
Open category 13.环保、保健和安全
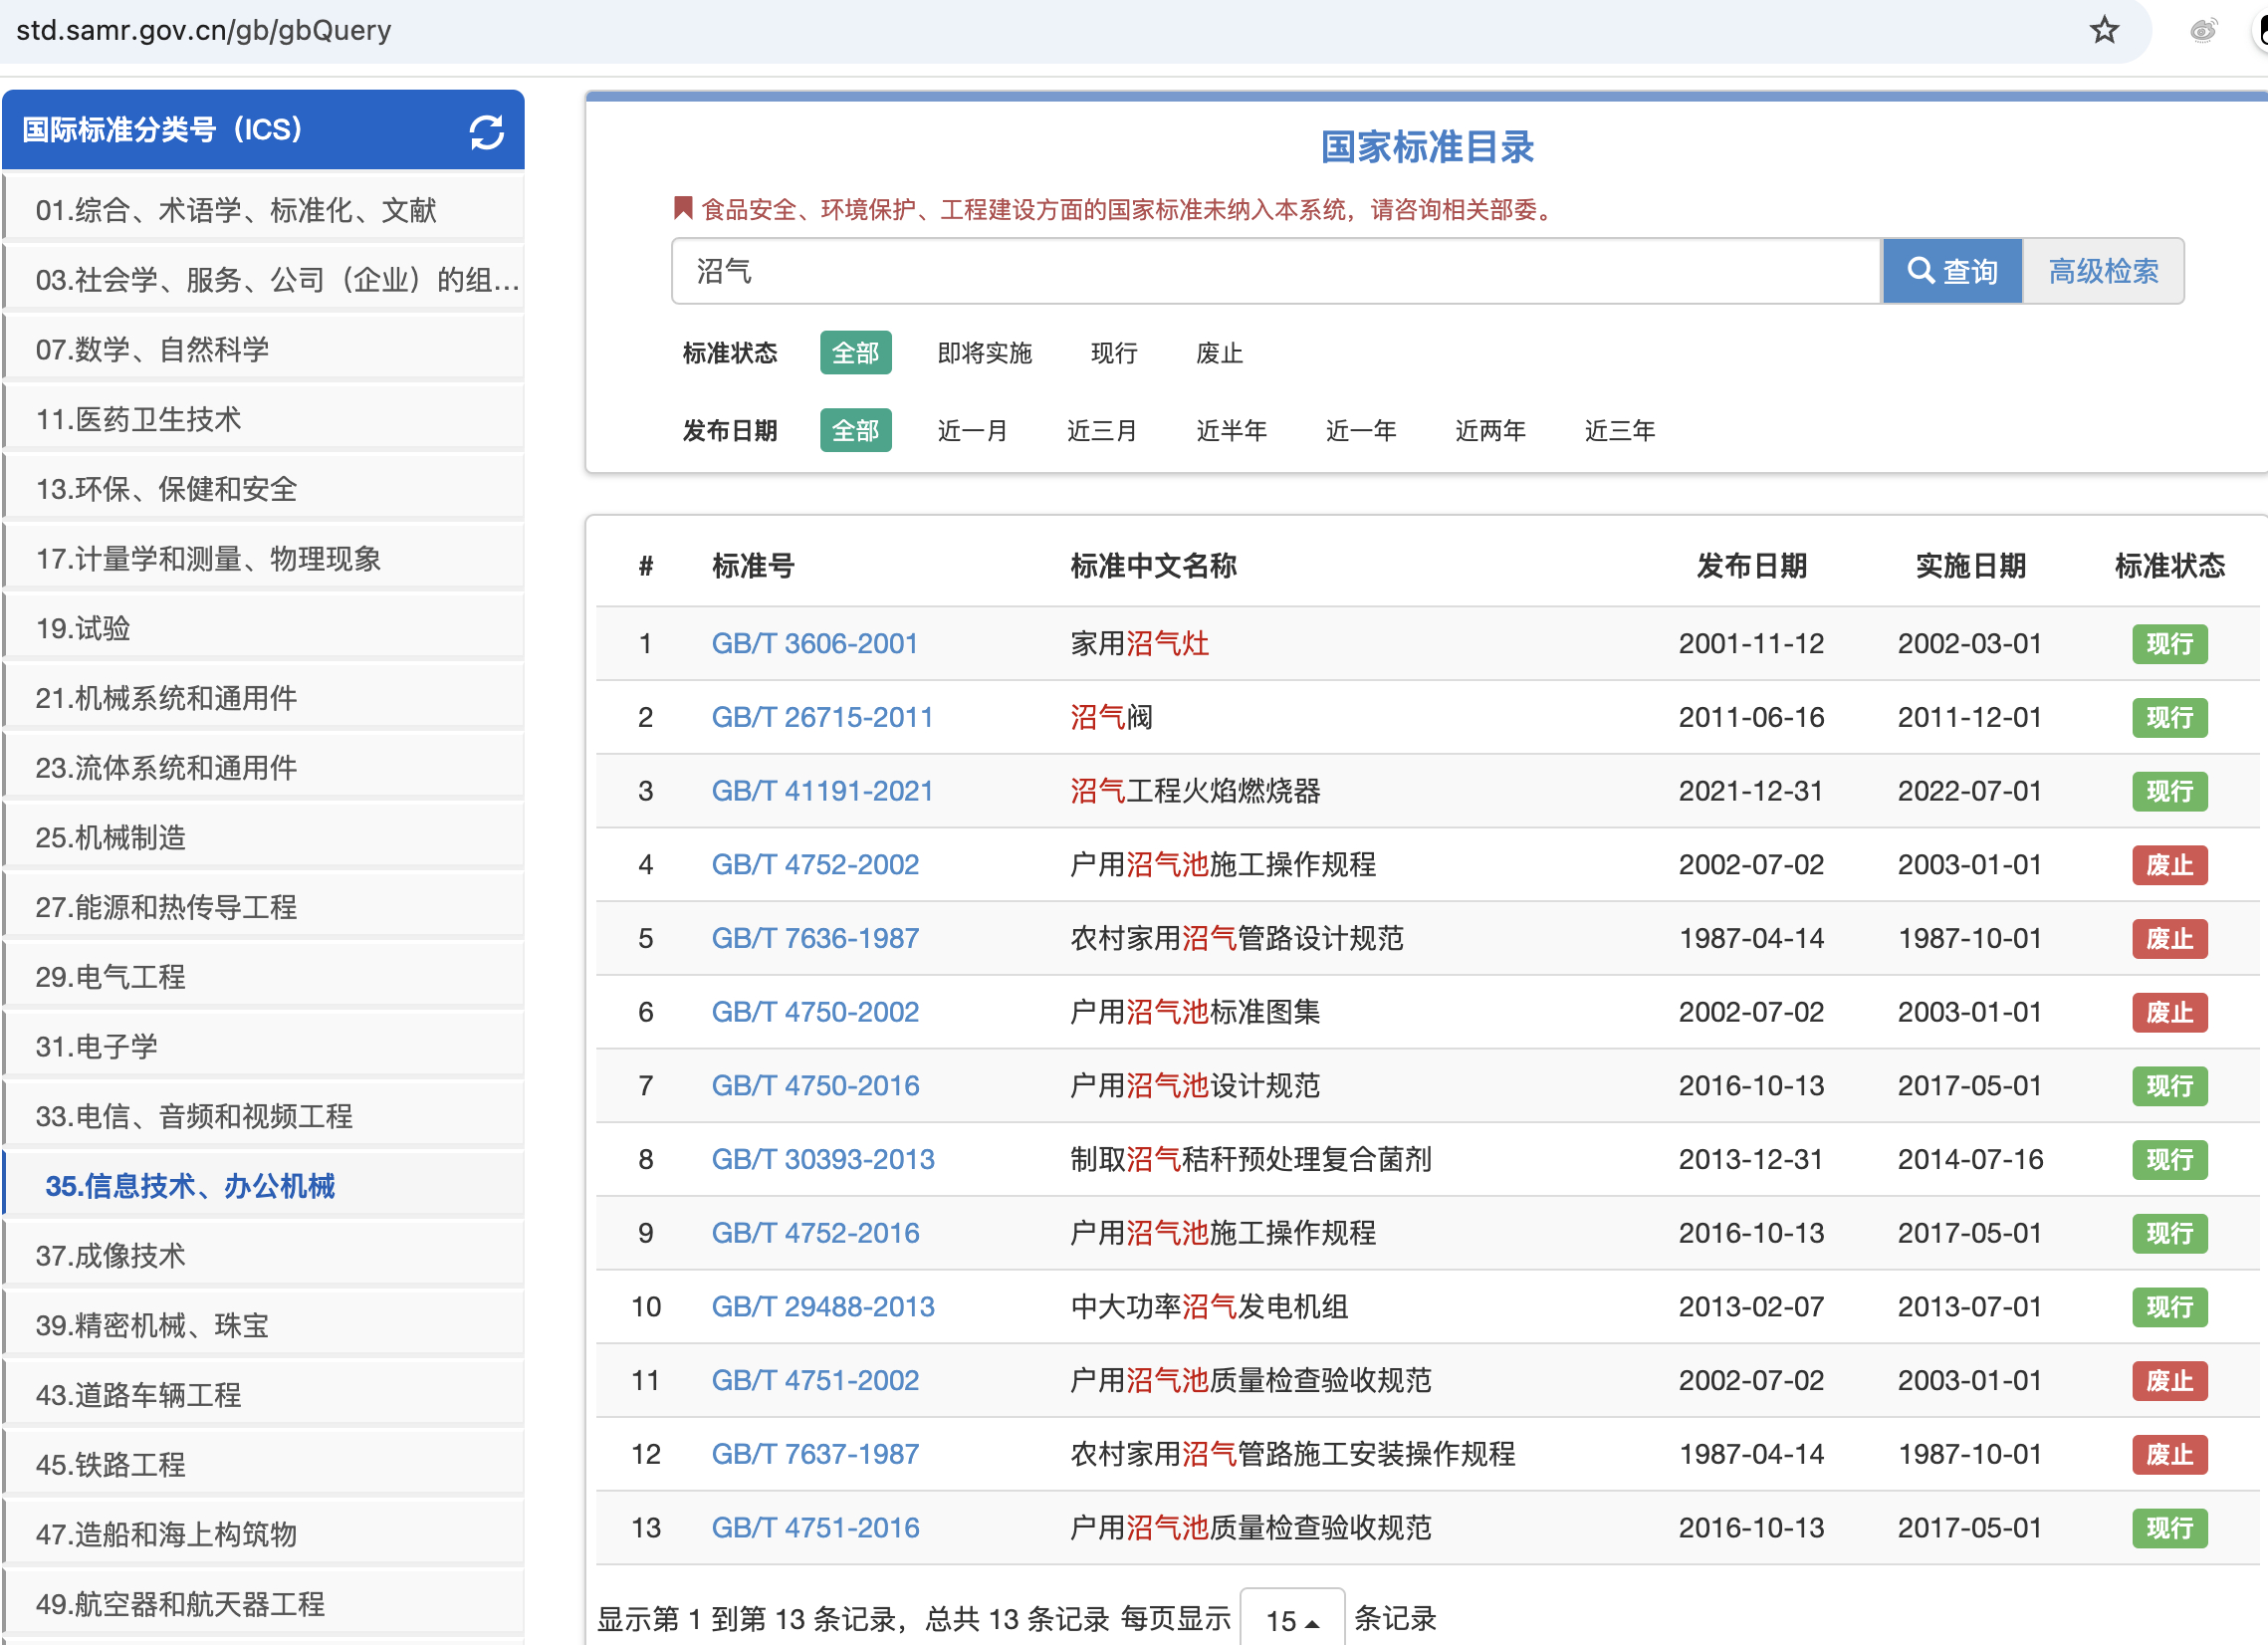[x=264, y=488]
